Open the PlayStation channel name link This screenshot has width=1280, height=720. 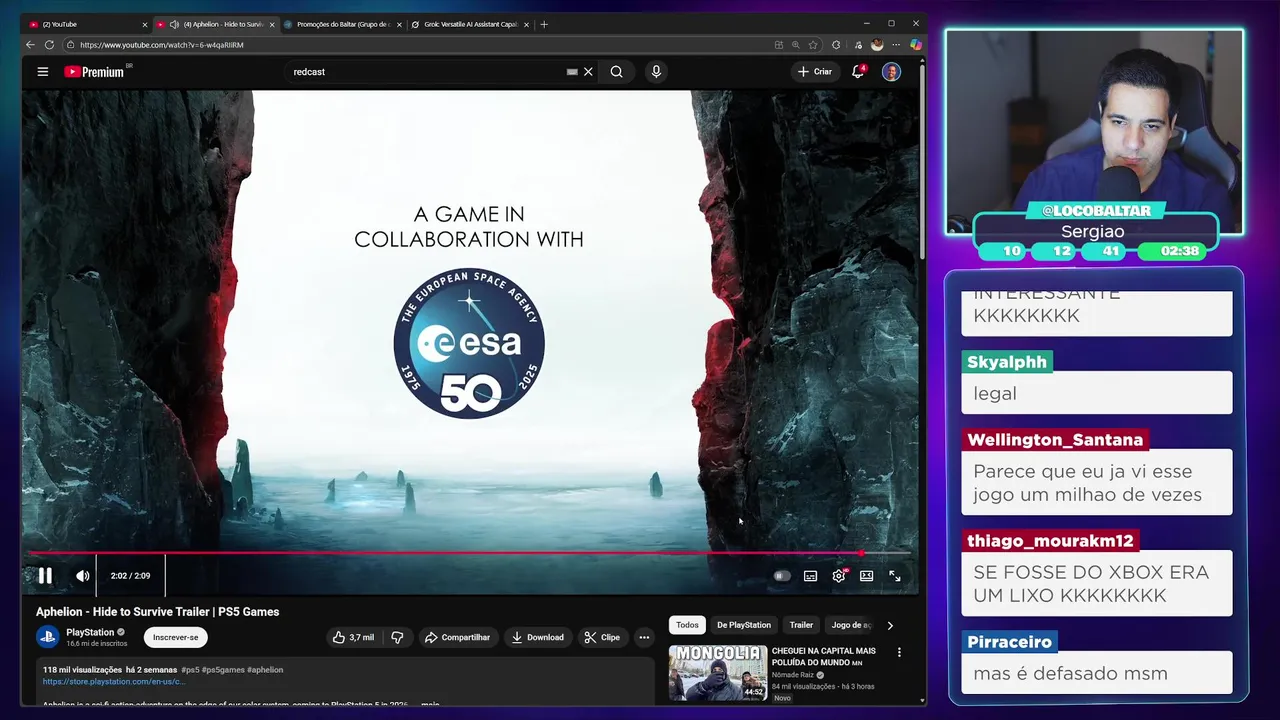pos(90,632)
